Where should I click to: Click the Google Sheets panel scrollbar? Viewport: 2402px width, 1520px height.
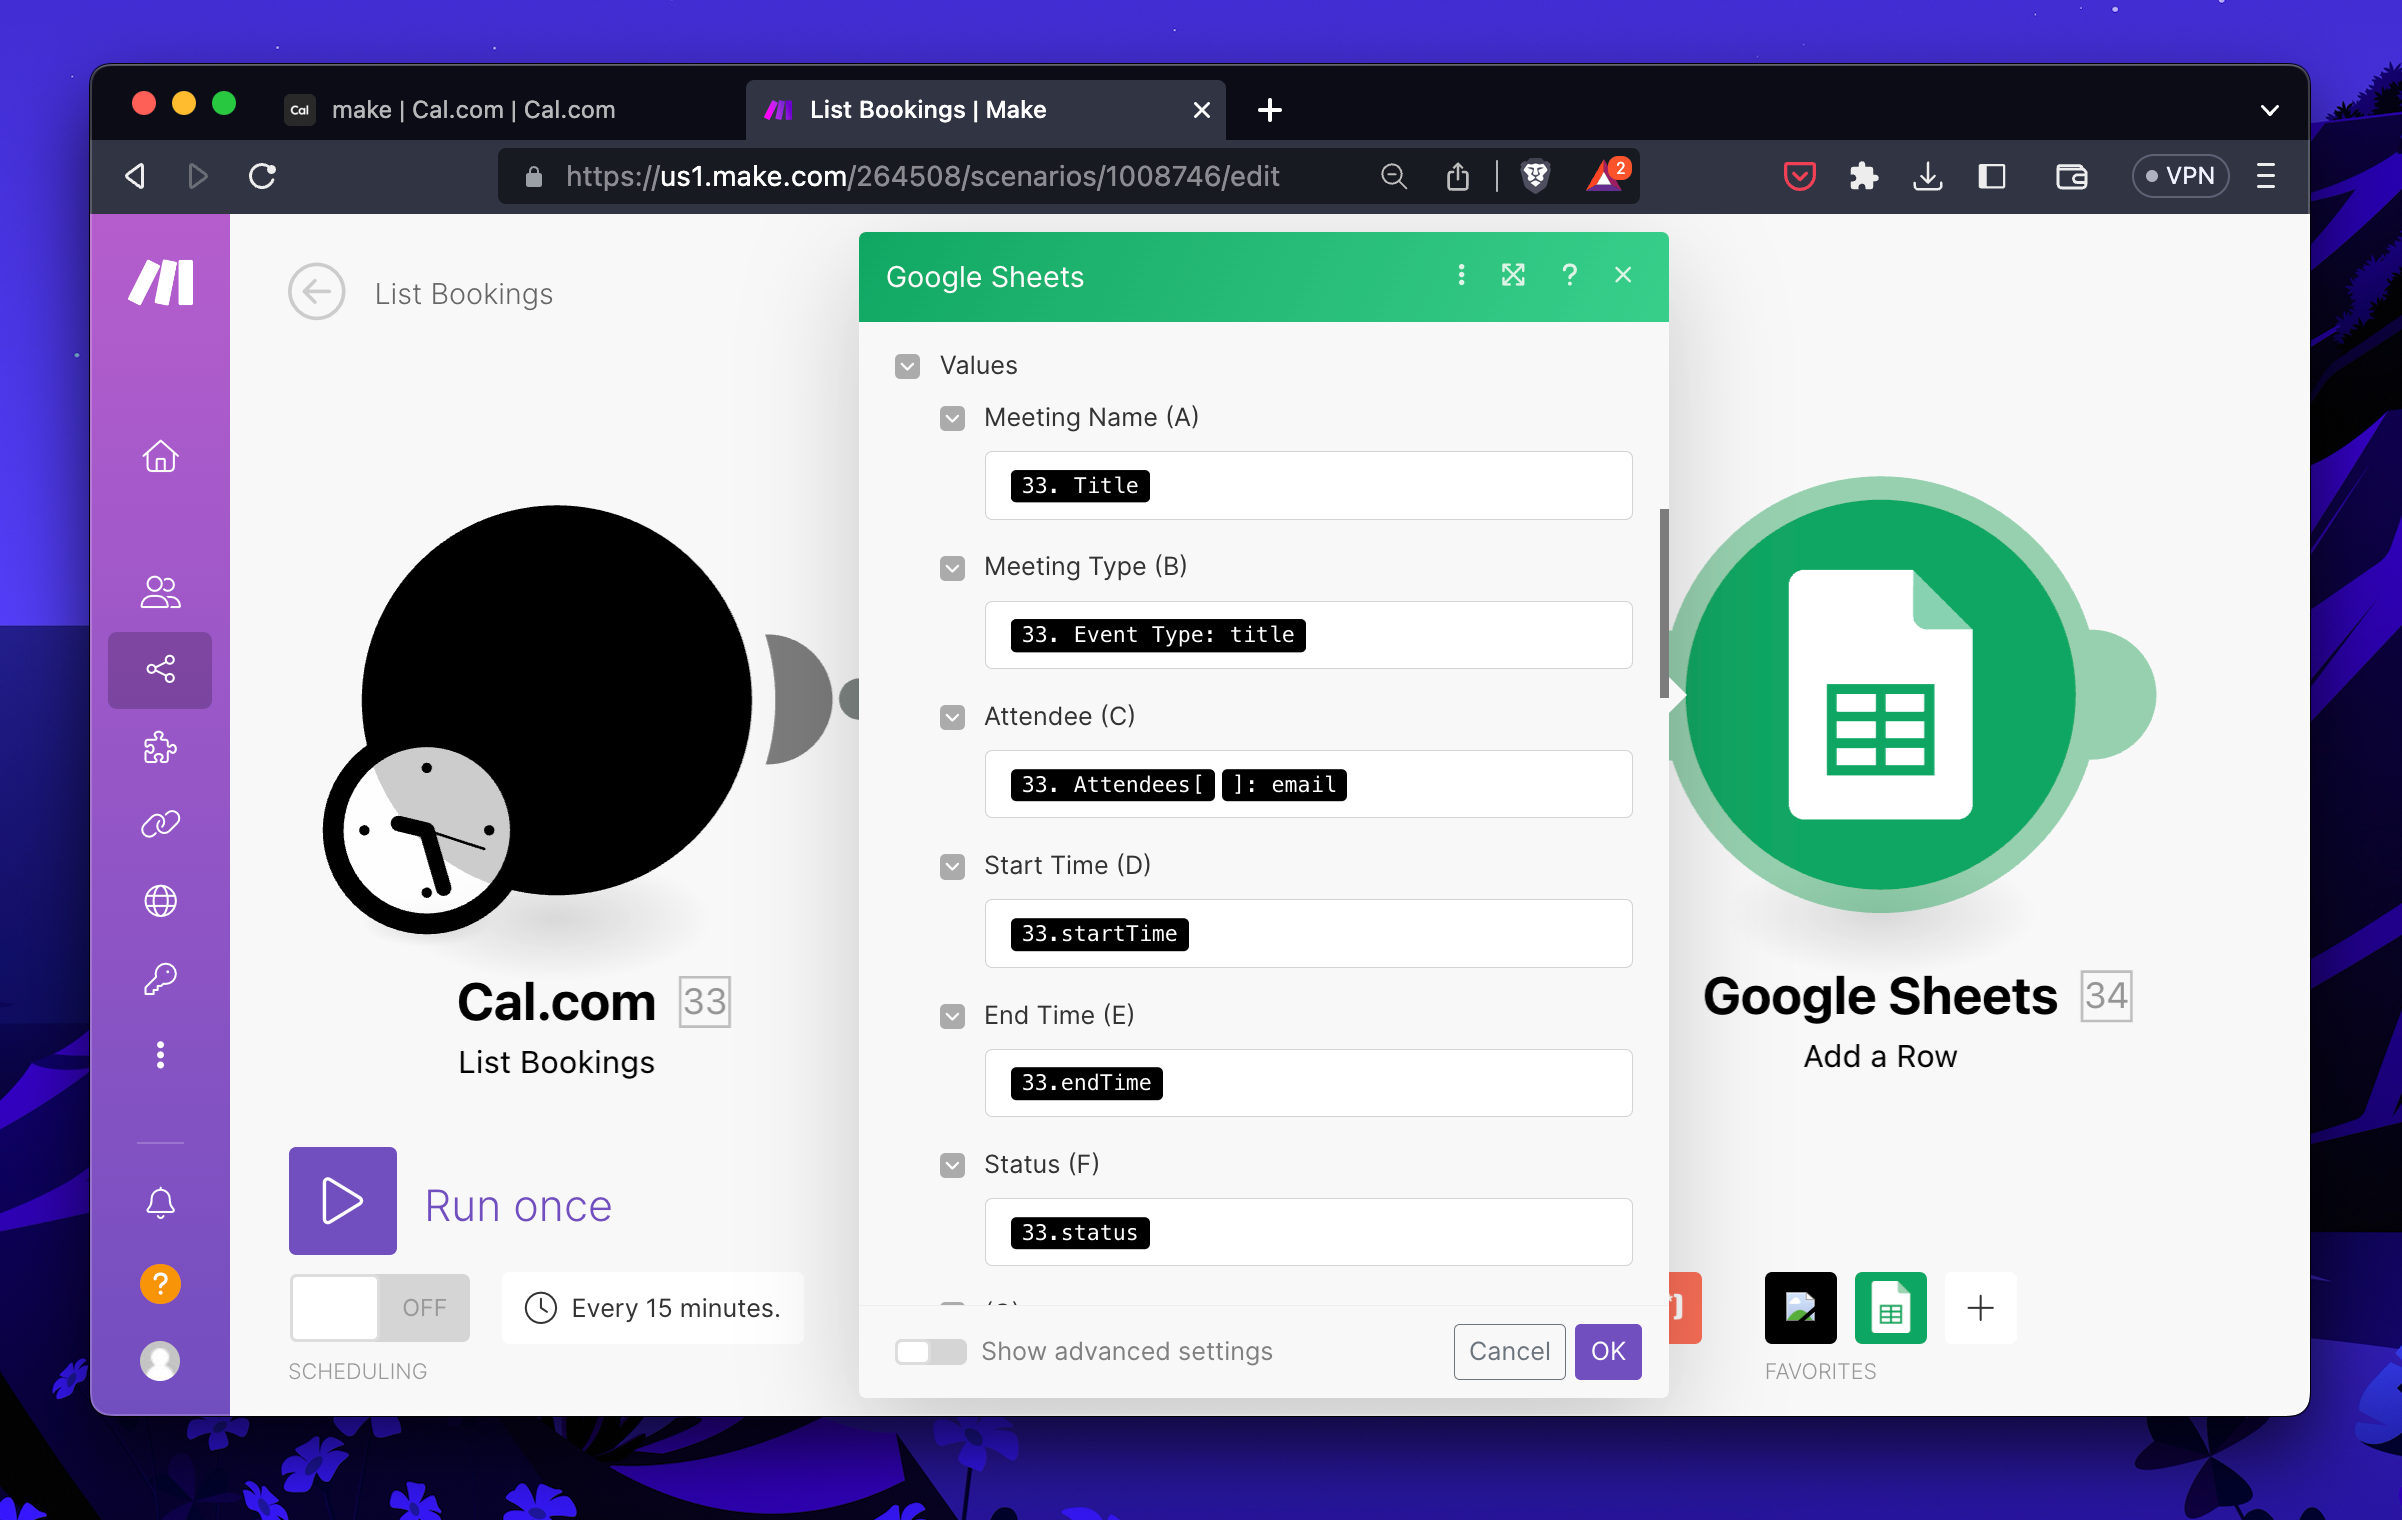pyautogui.click(x=1663, y=603)
